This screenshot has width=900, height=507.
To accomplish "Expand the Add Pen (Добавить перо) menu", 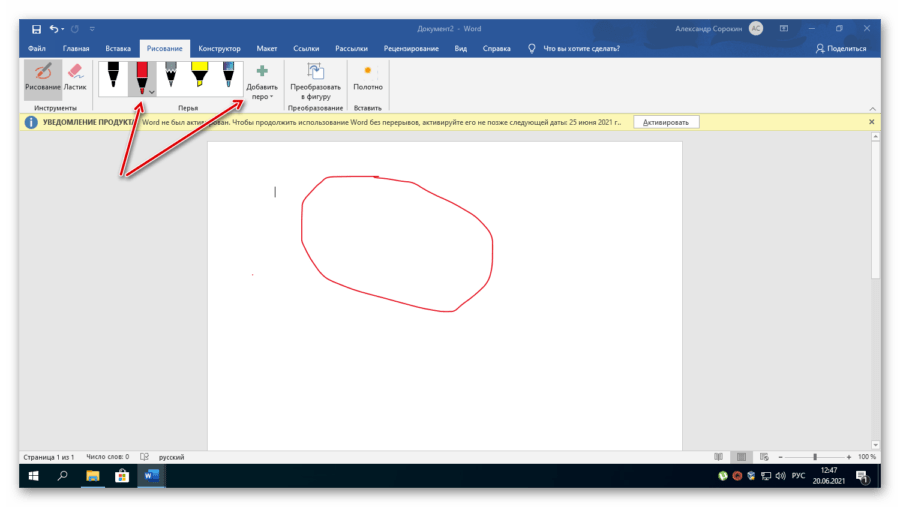I will click(262, 92).
